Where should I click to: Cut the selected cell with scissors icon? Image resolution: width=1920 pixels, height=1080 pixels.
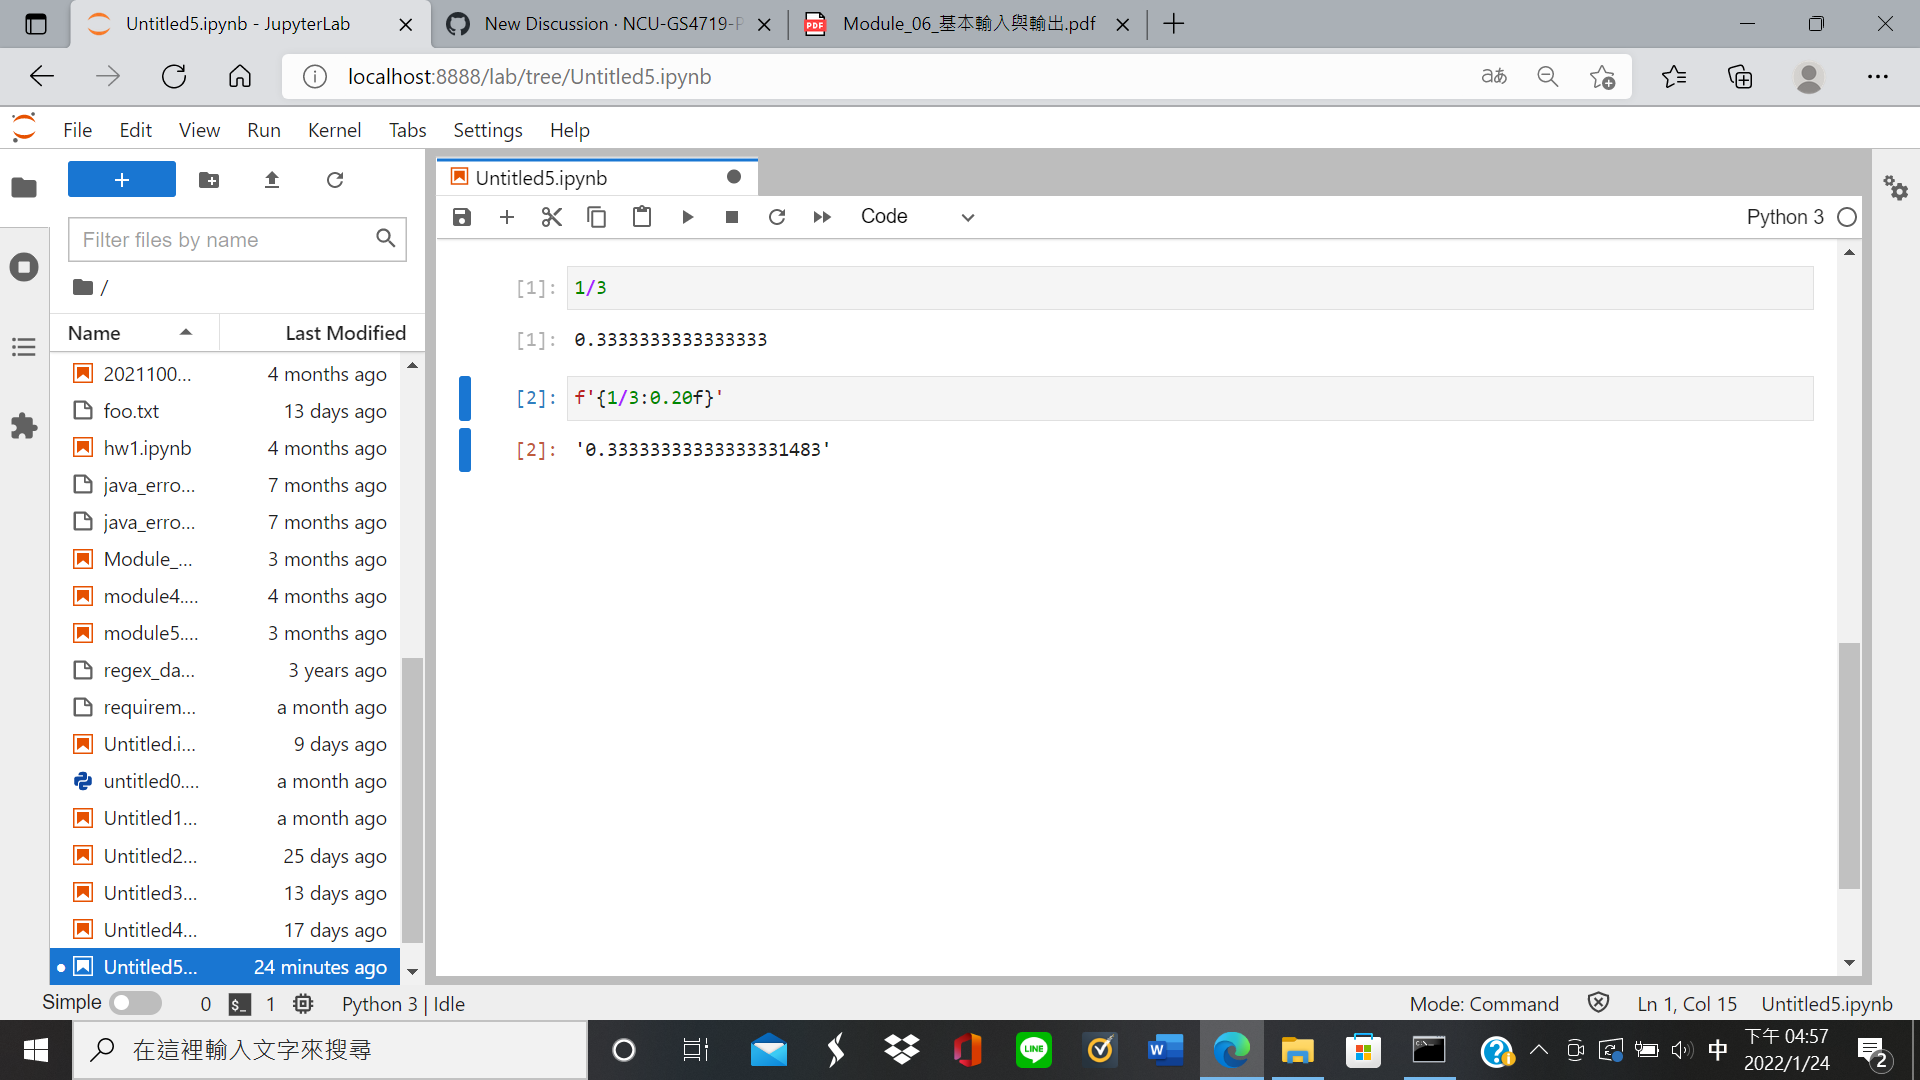click(x=551, y=216)
